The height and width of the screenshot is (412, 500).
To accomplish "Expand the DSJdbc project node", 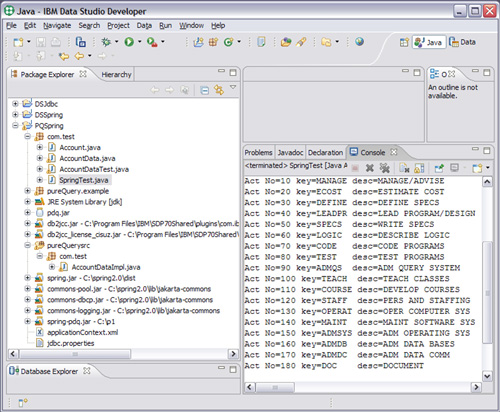I will point(15,104).
